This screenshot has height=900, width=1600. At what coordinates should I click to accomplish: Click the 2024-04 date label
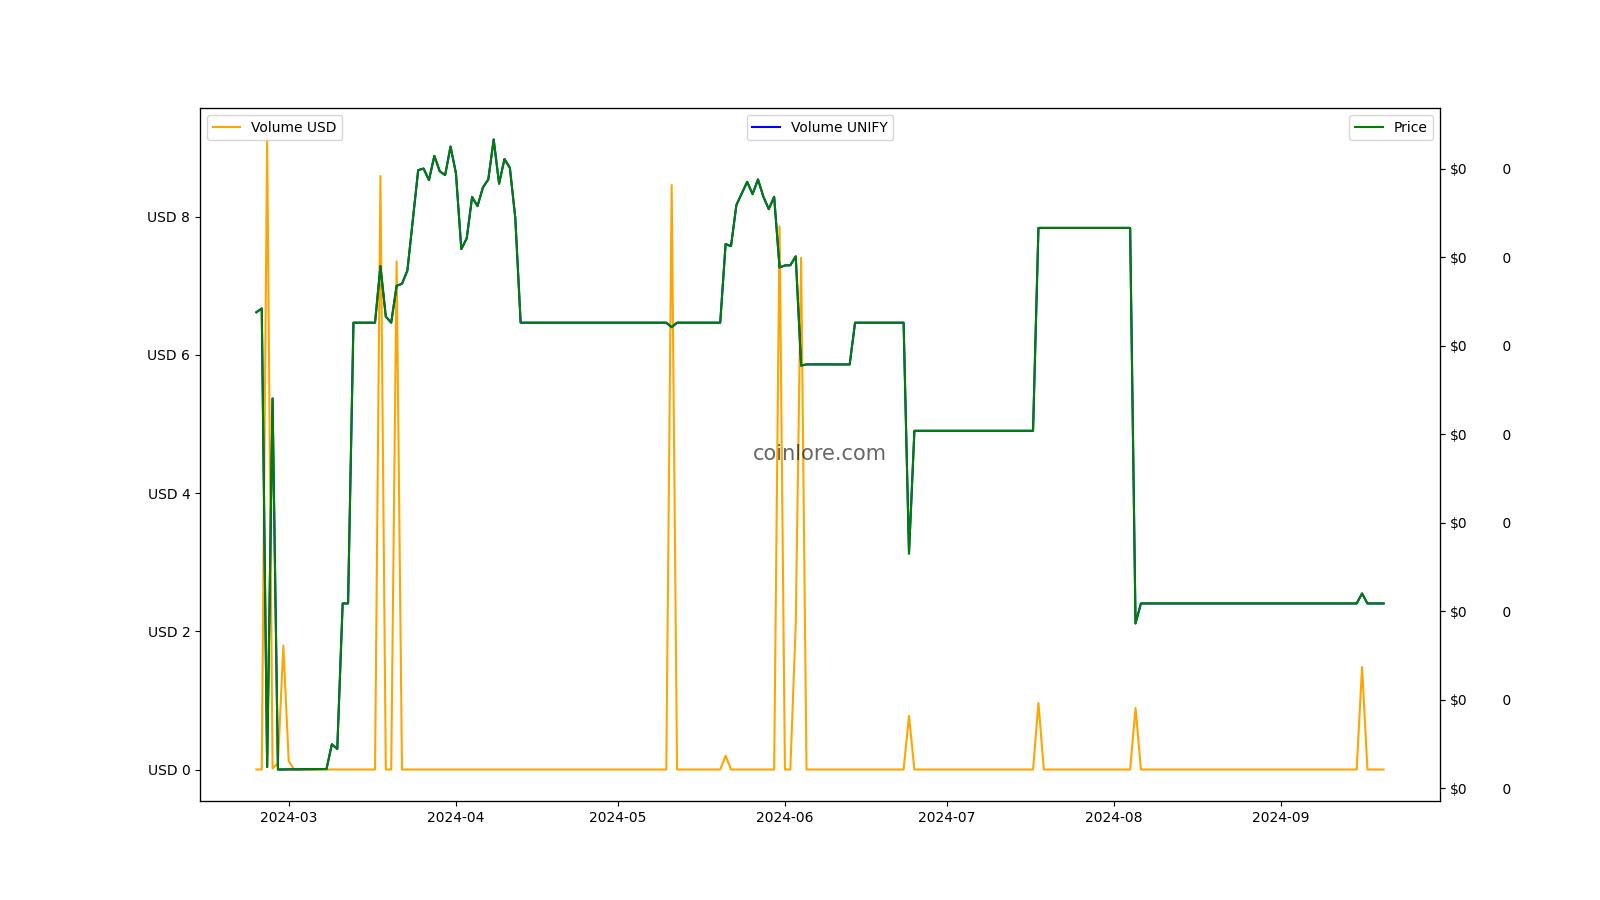(455, 817)
